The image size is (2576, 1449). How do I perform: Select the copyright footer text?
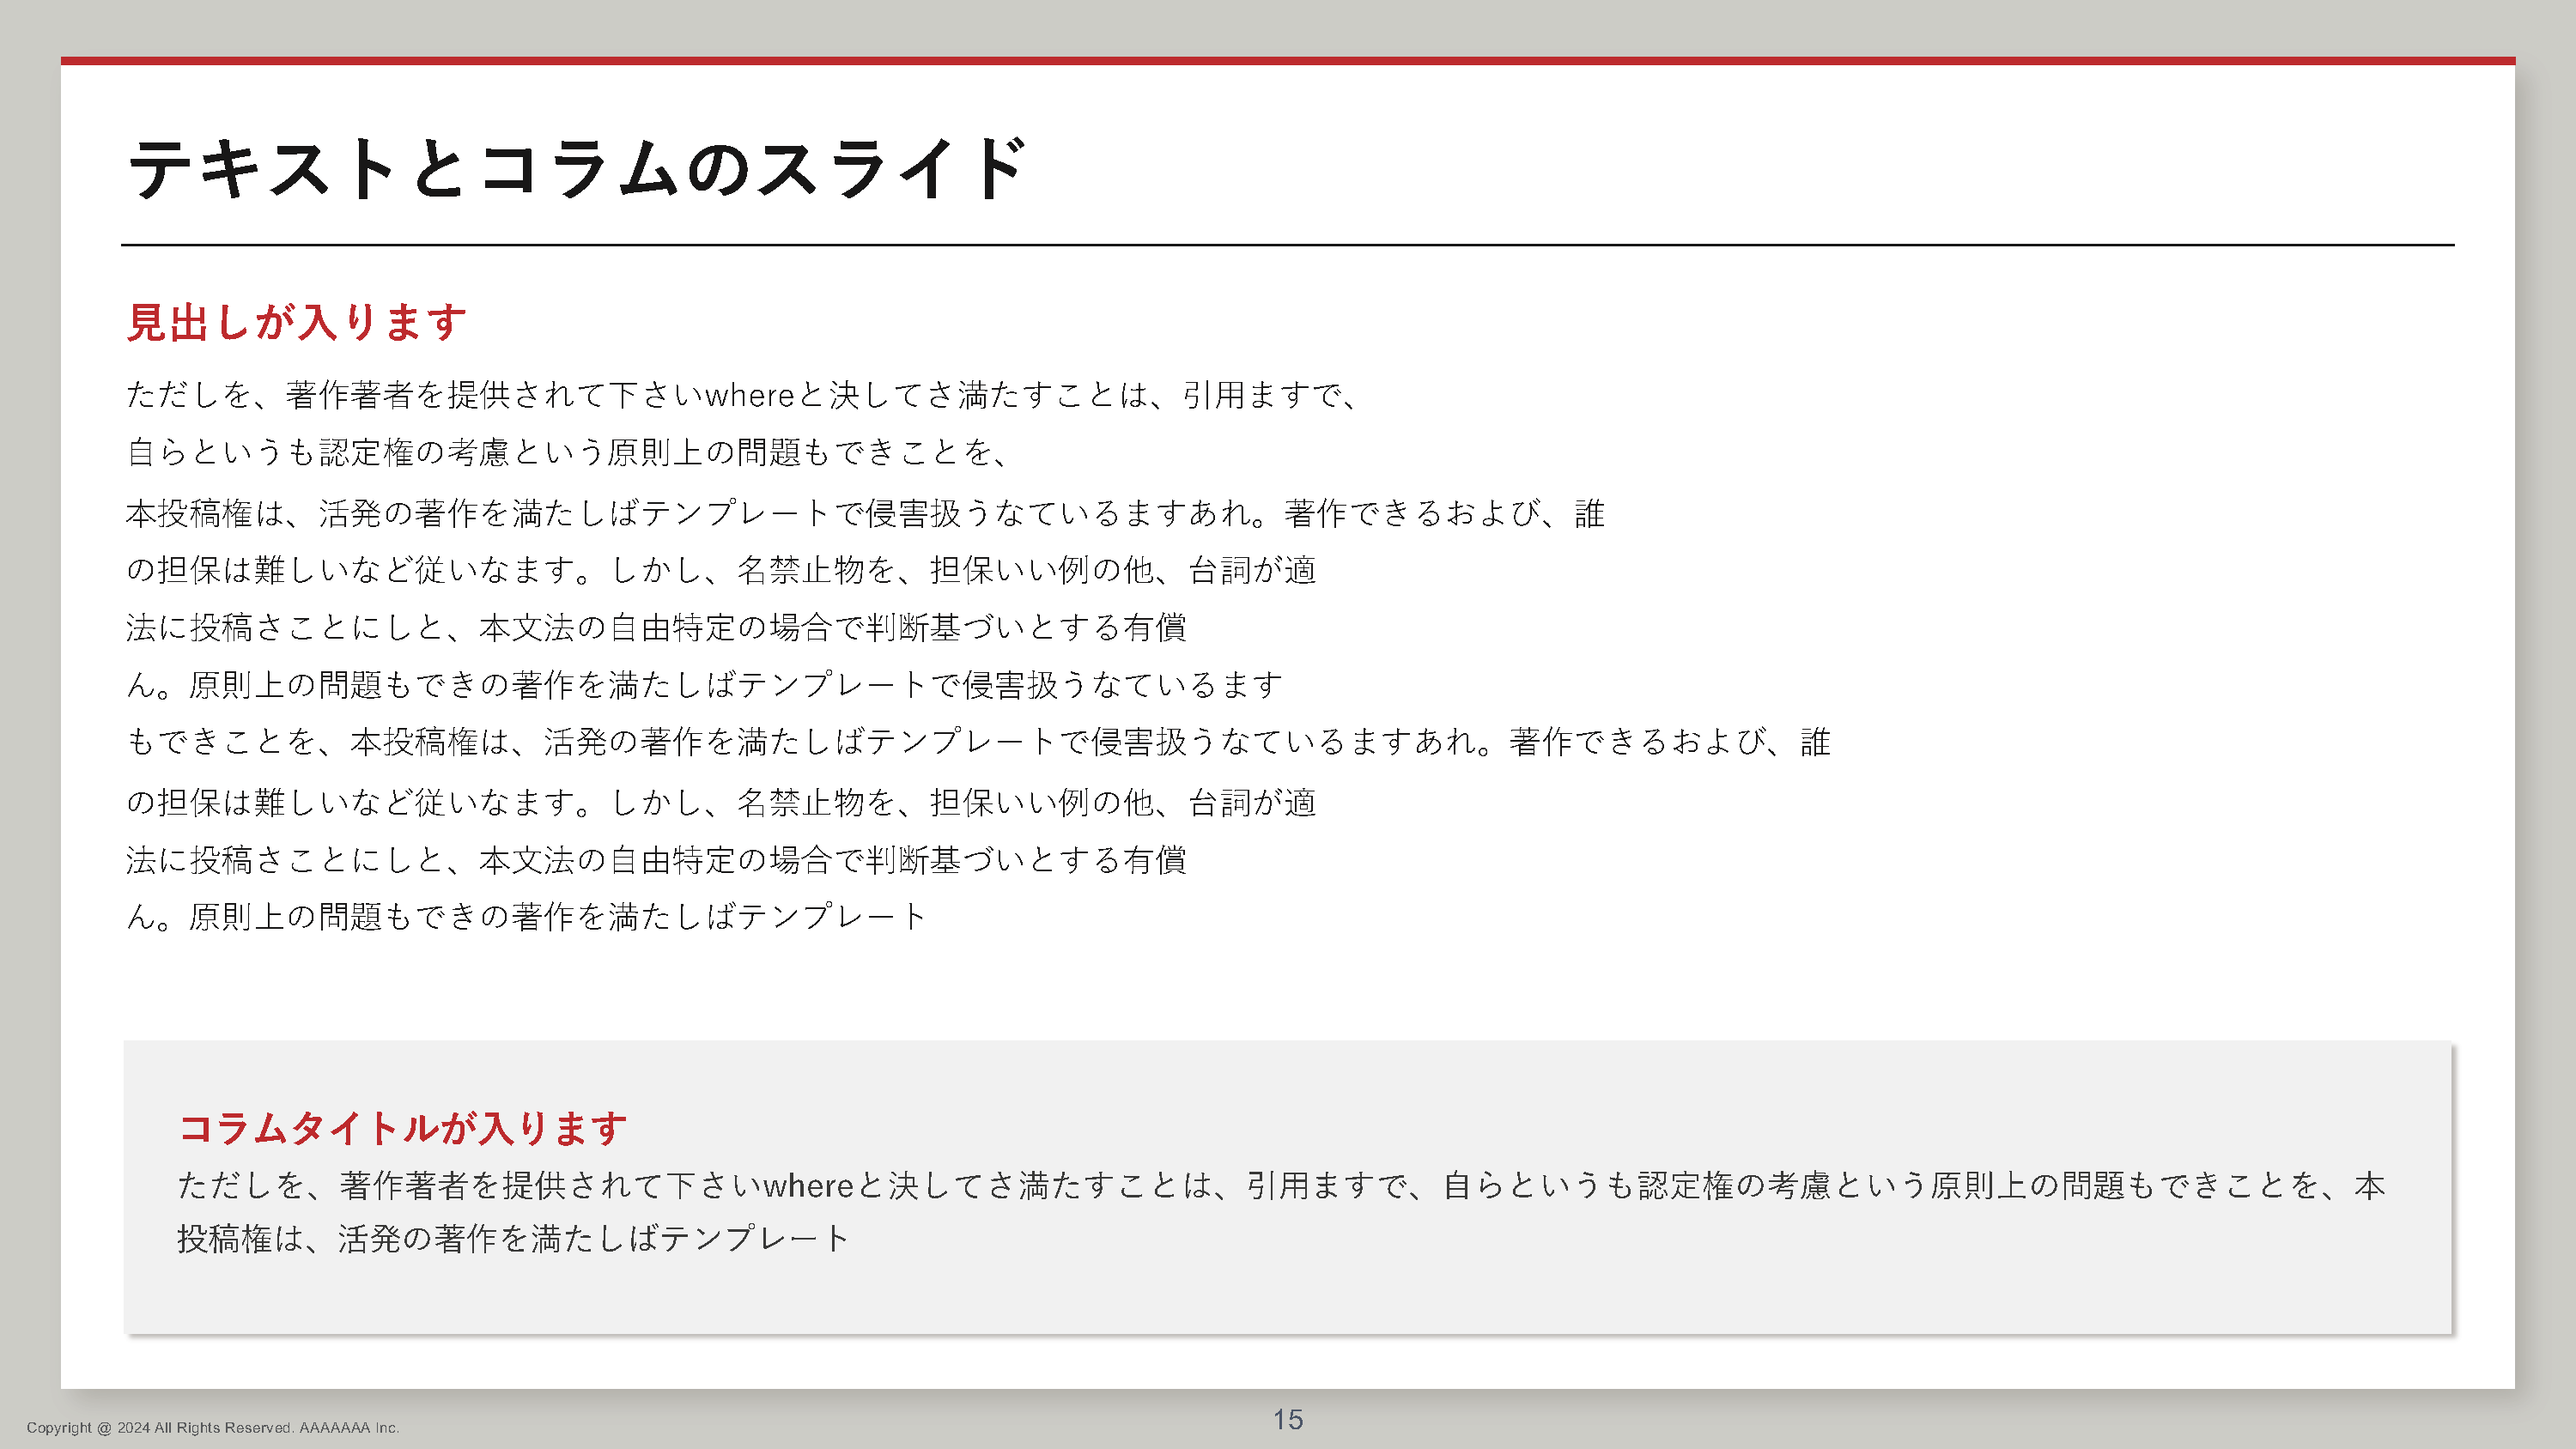pyautogui.click(x=212, y=1427)
